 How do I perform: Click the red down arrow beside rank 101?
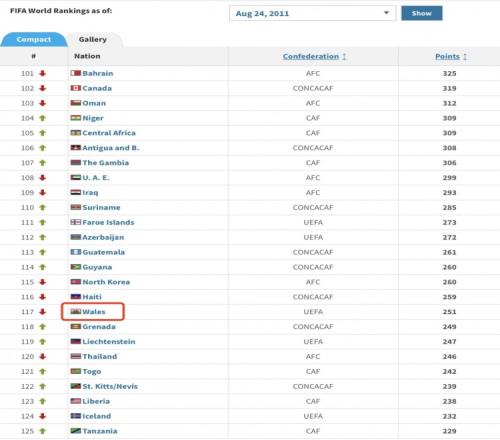click(x=42, y=73)
